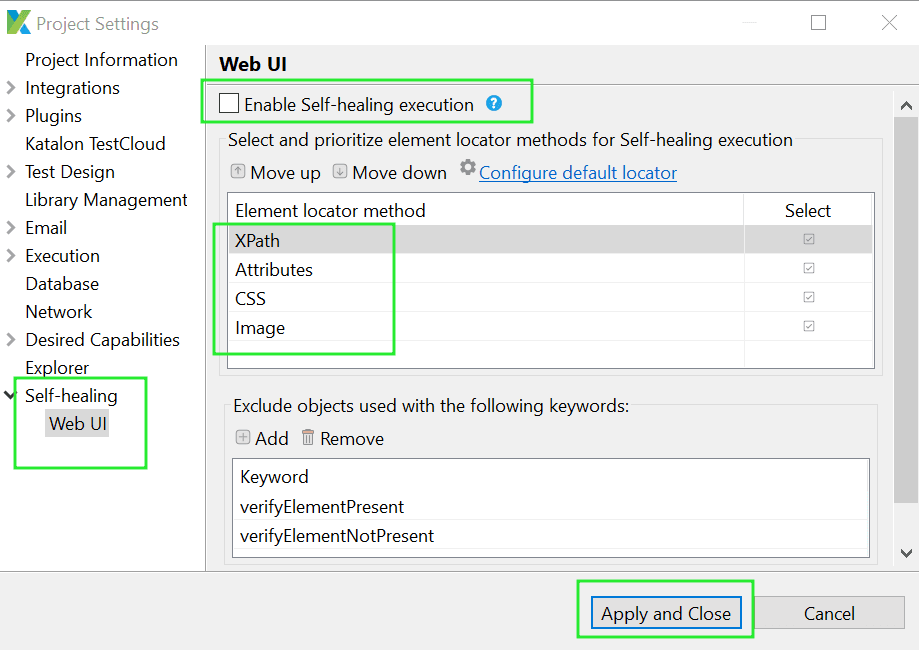Click the Cancel button
Screen dimensions: 919x650
pyautogui.click(x=829, y=612)
